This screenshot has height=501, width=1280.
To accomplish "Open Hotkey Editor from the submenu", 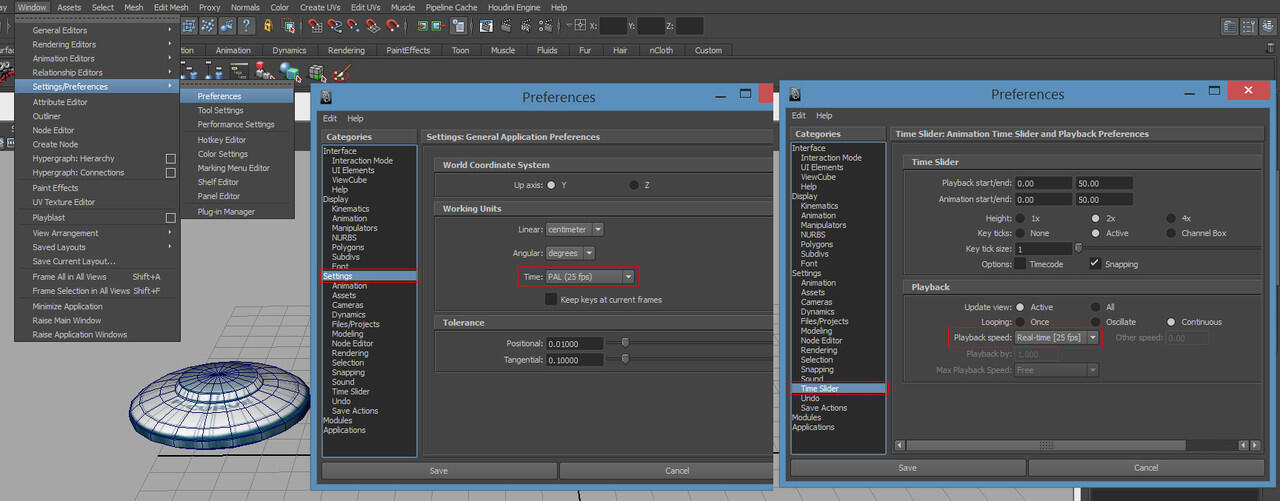I will (x=237, y=140).
